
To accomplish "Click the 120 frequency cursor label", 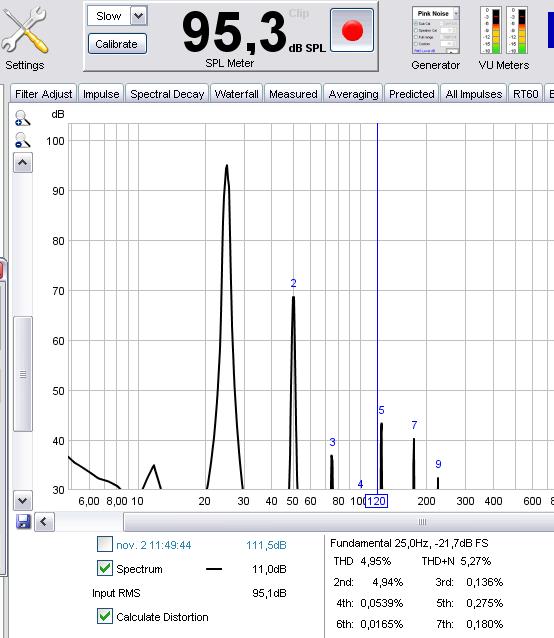I will 376,501.
